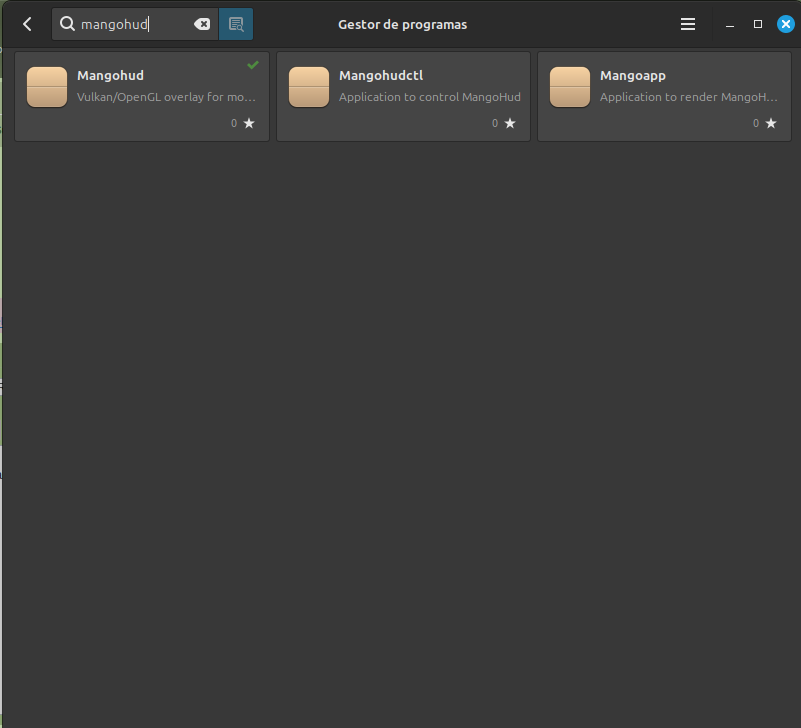801x728 pixels.
Task: Minimize the Gestor de programas window
Action: click(x=730, y=25)
